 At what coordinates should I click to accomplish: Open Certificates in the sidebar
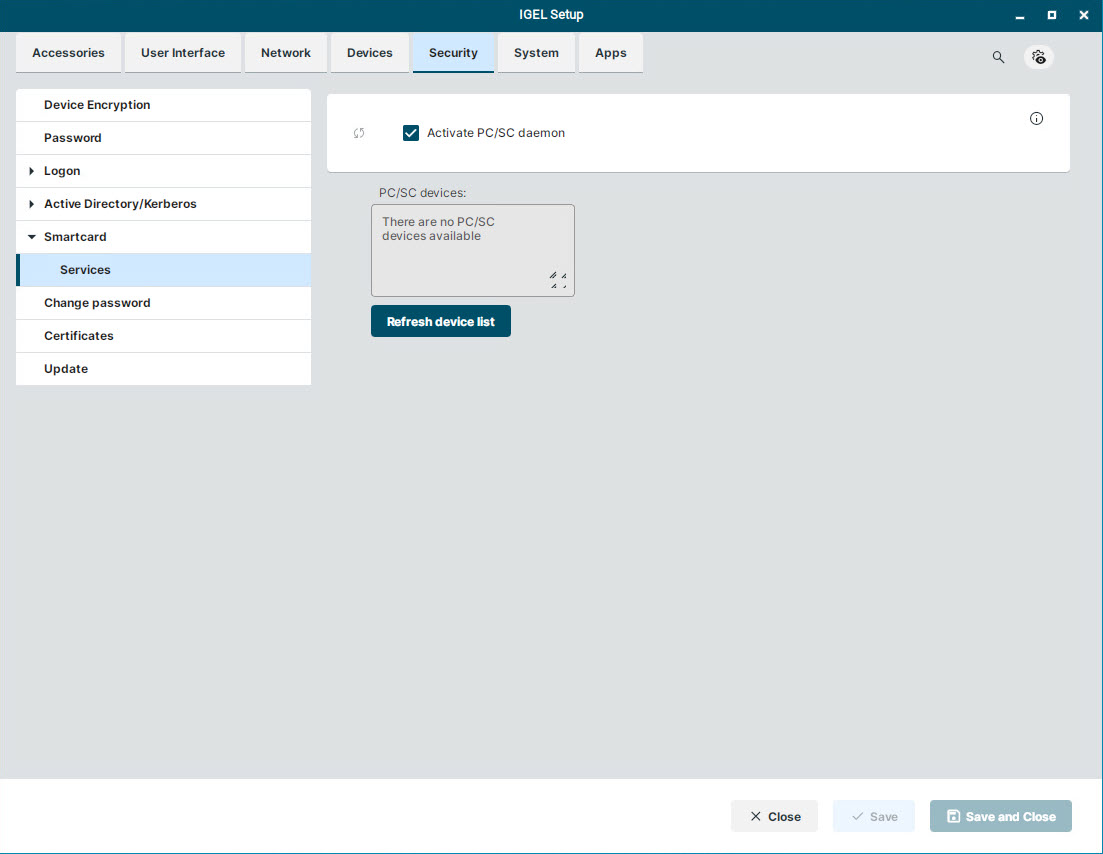click(163, 336)
